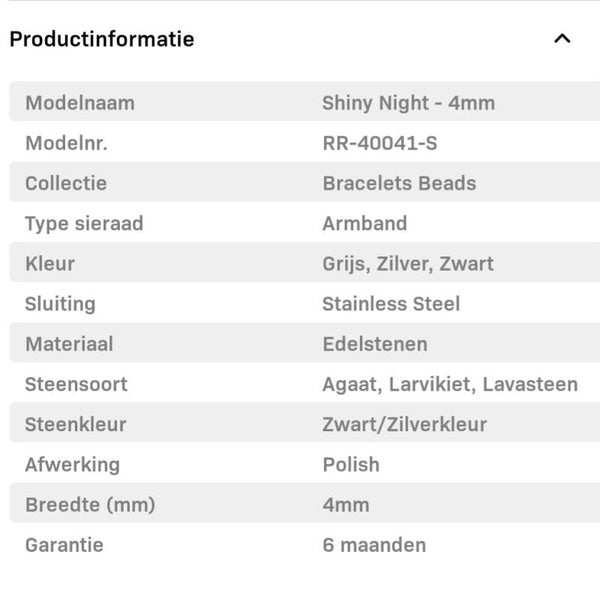Click the Armband type value
Viewport: 600px width, 600px height.
(x=365, y=223)
